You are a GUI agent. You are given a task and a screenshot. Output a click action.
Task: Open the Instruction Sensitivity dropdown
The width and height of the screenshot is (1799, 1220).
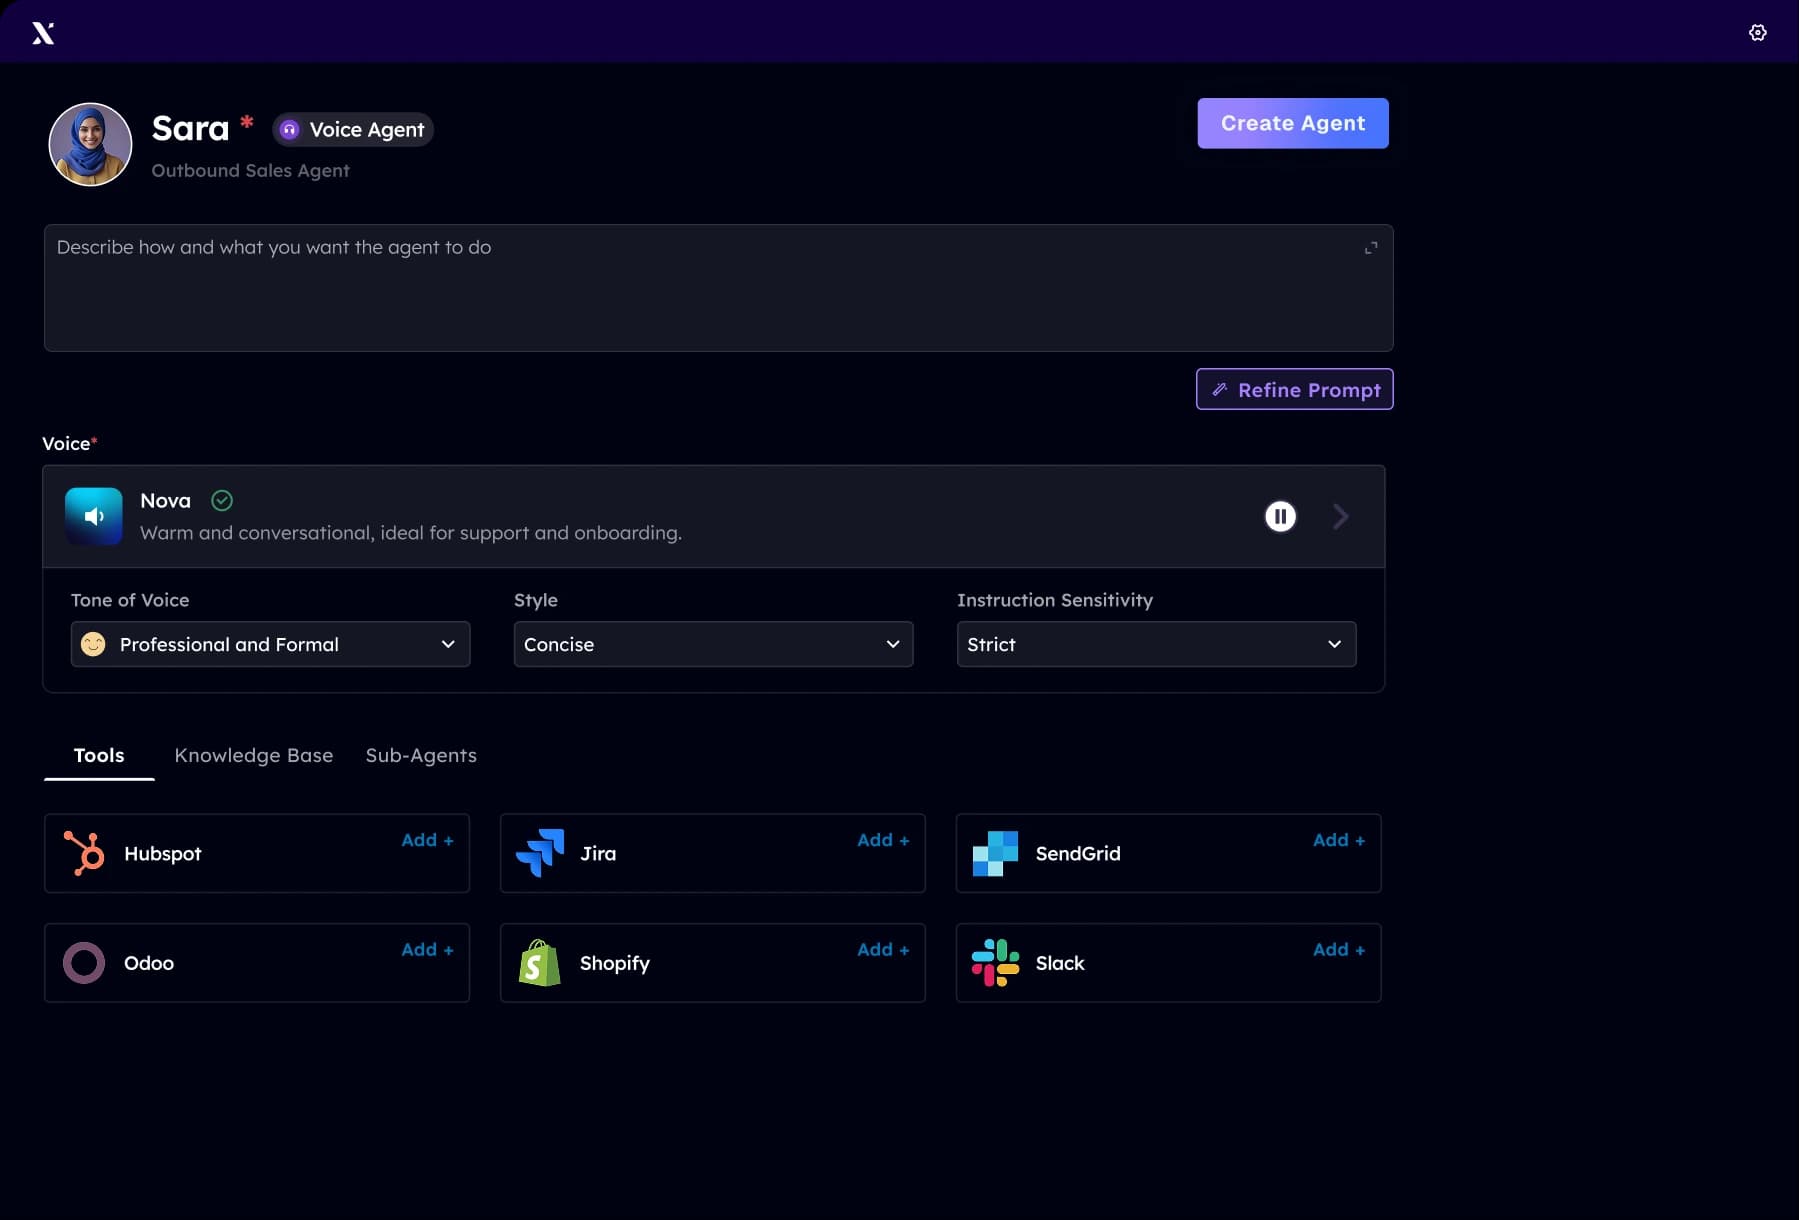(1155, 644)
